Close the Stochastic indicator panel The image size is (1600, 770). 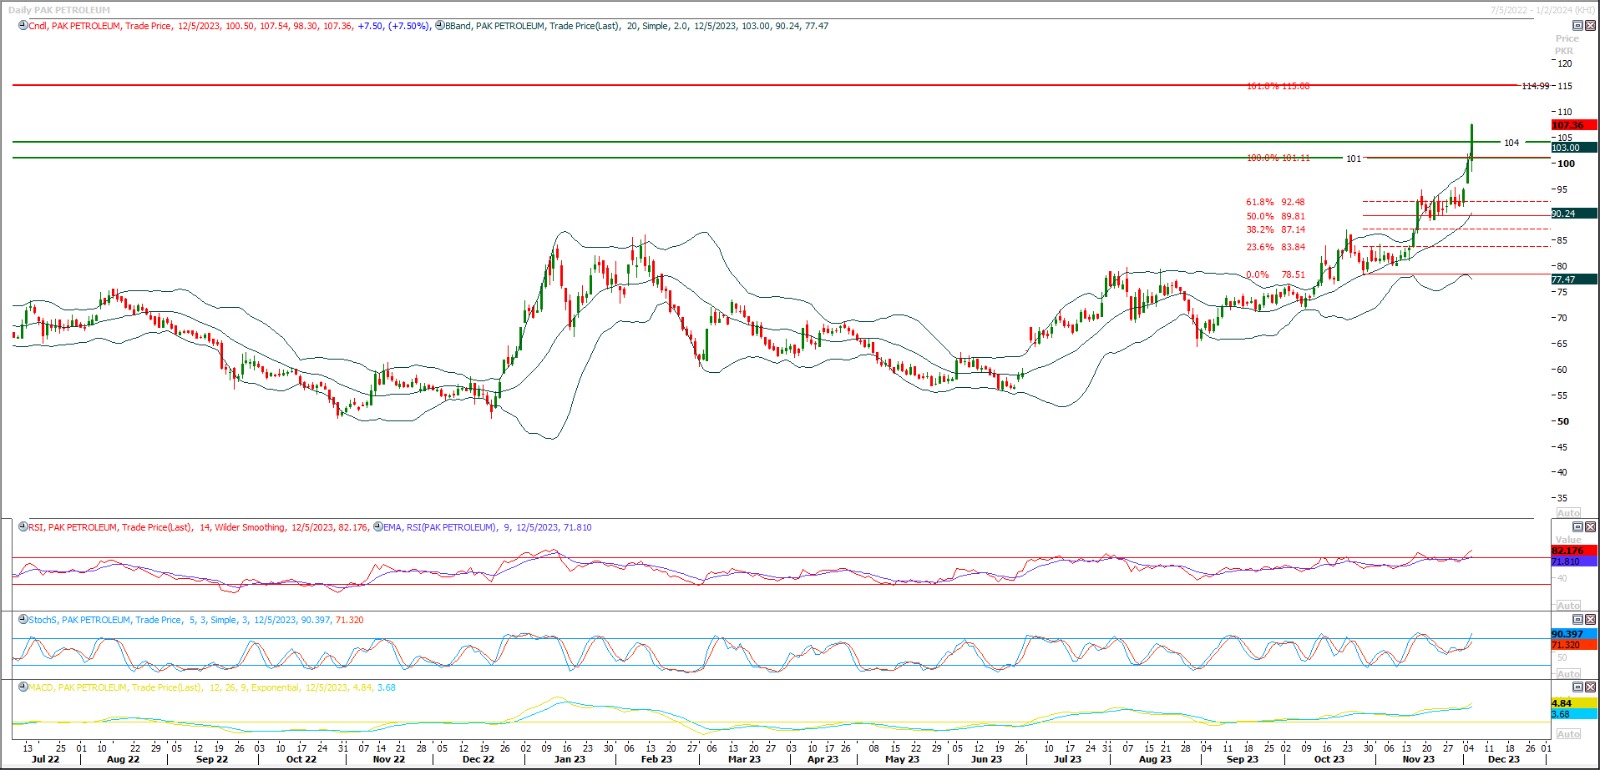point(1591,620)
